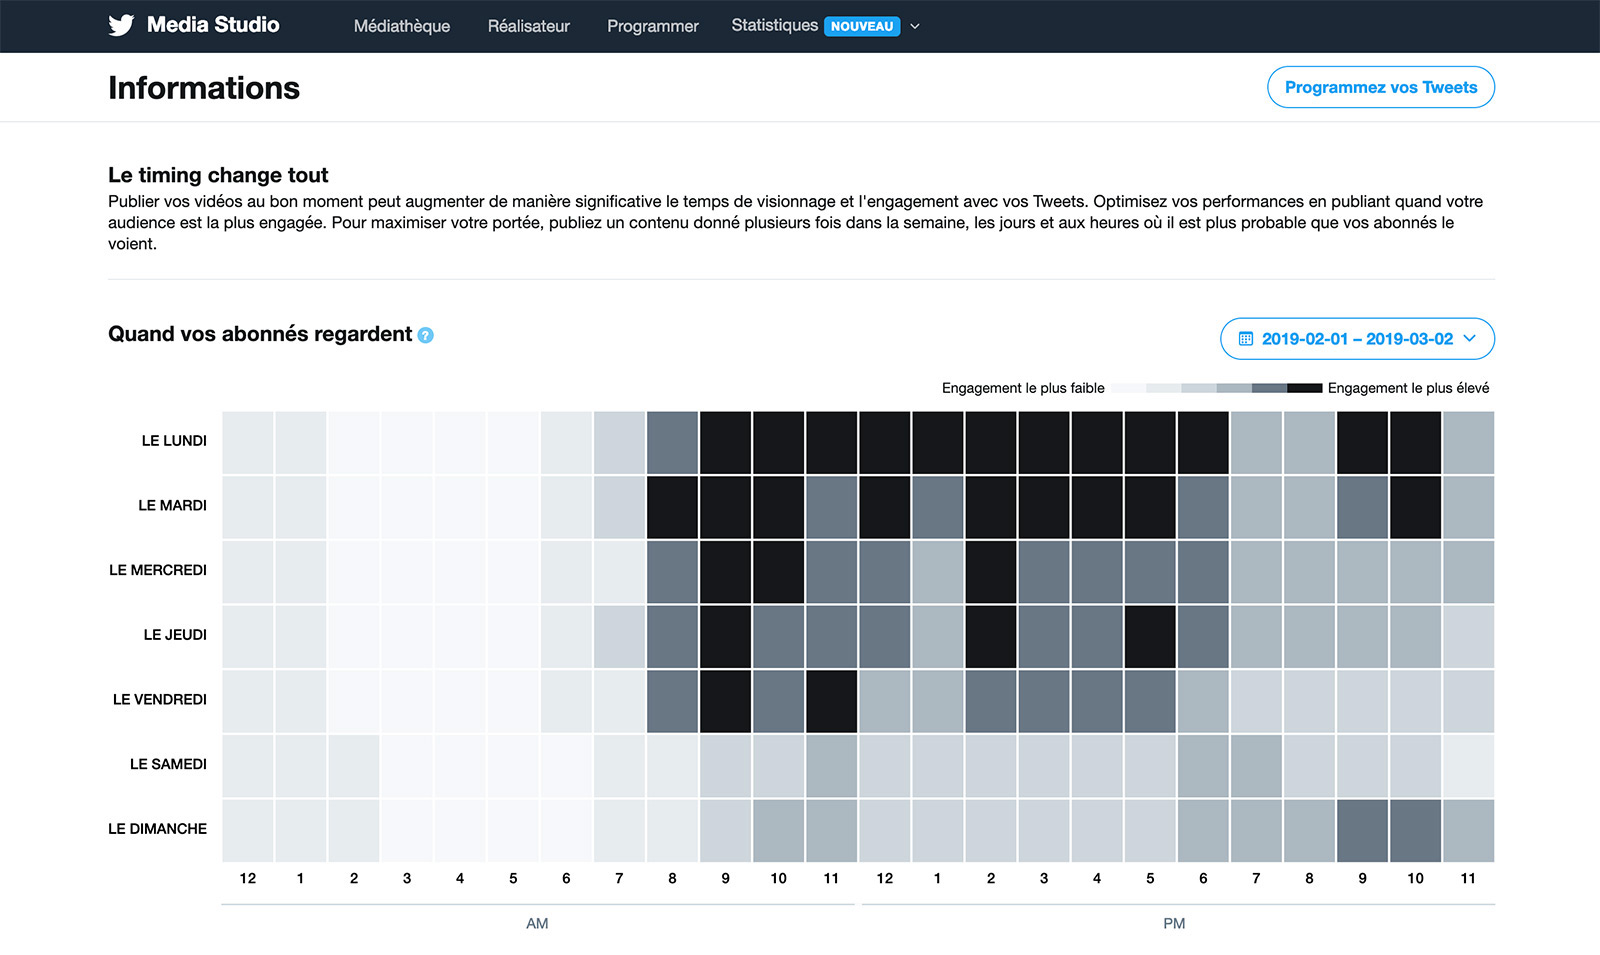Select the 'NOUVEAU' badge next to Statistiques

861,26
